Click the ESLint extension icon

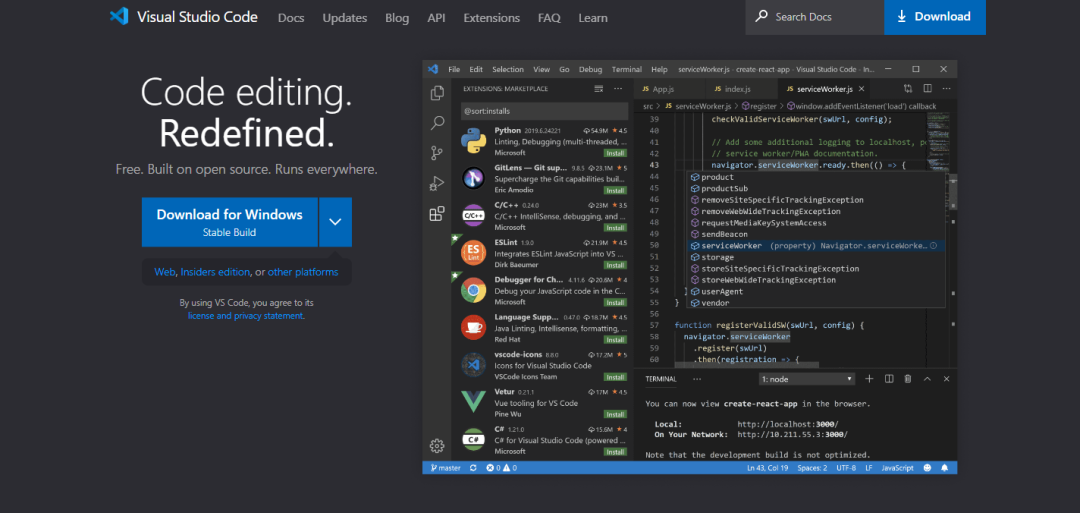coord(474,253)
